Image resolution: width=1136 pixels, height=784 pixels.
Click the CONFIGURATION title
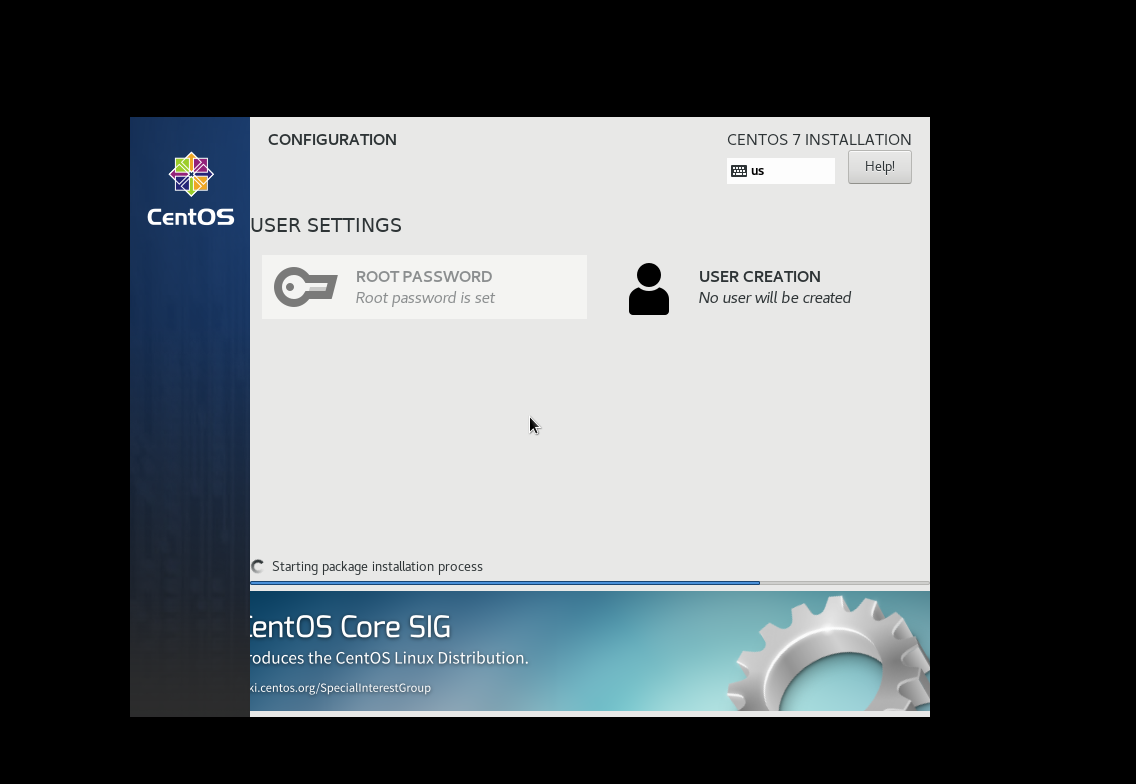[333, 139]
